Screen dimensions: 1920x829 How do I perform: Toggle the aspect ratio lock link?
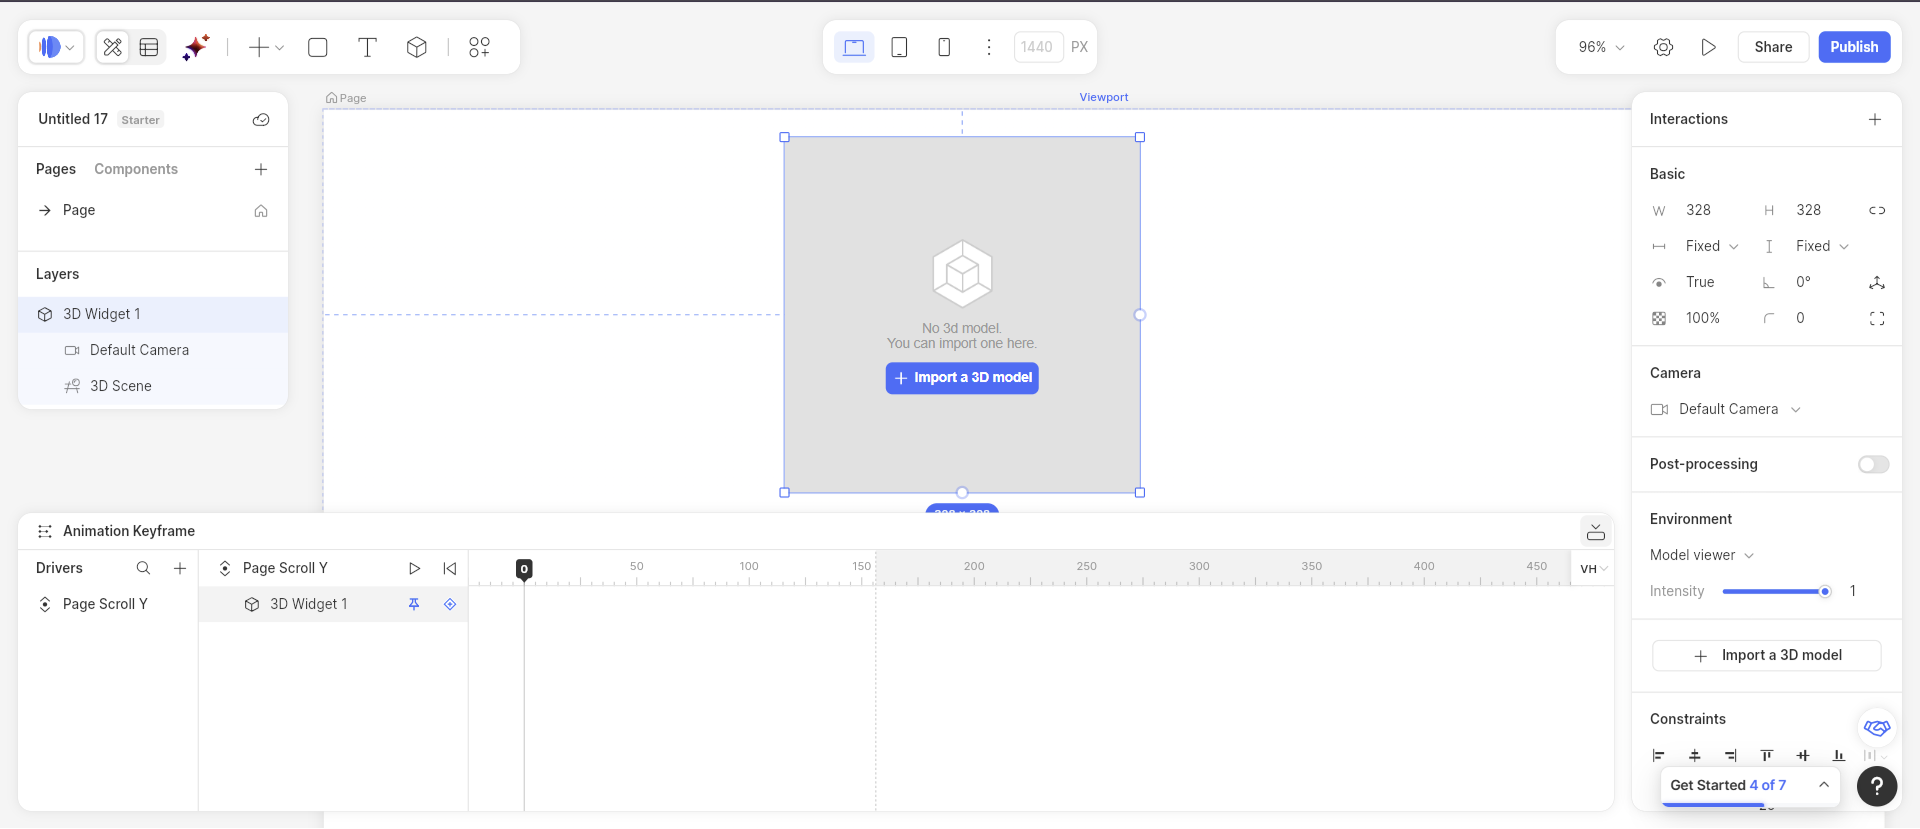point(1877,210)
